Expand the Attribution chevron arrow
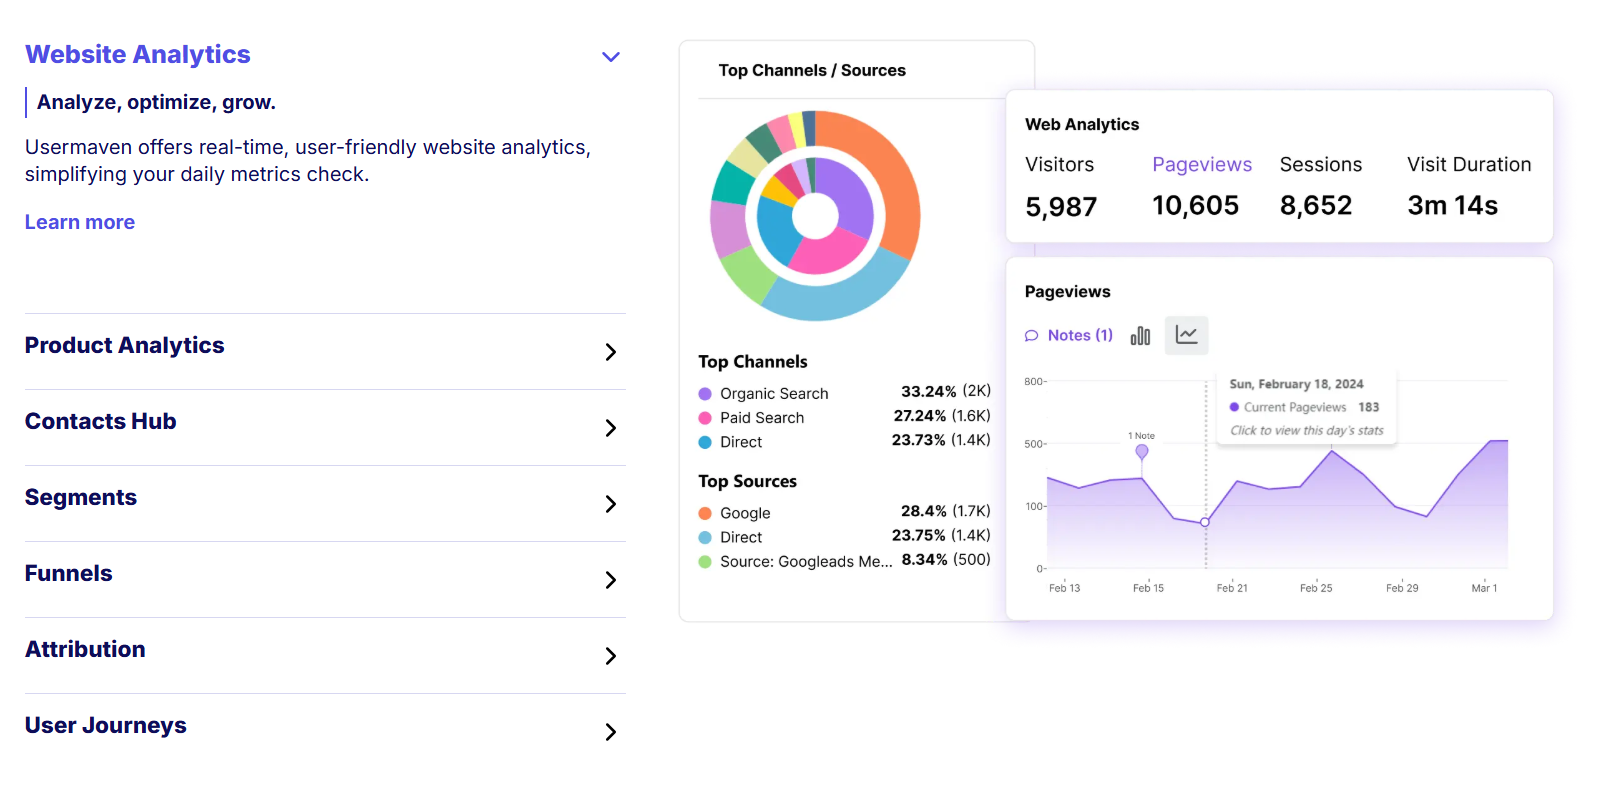 tap(611, 656)
